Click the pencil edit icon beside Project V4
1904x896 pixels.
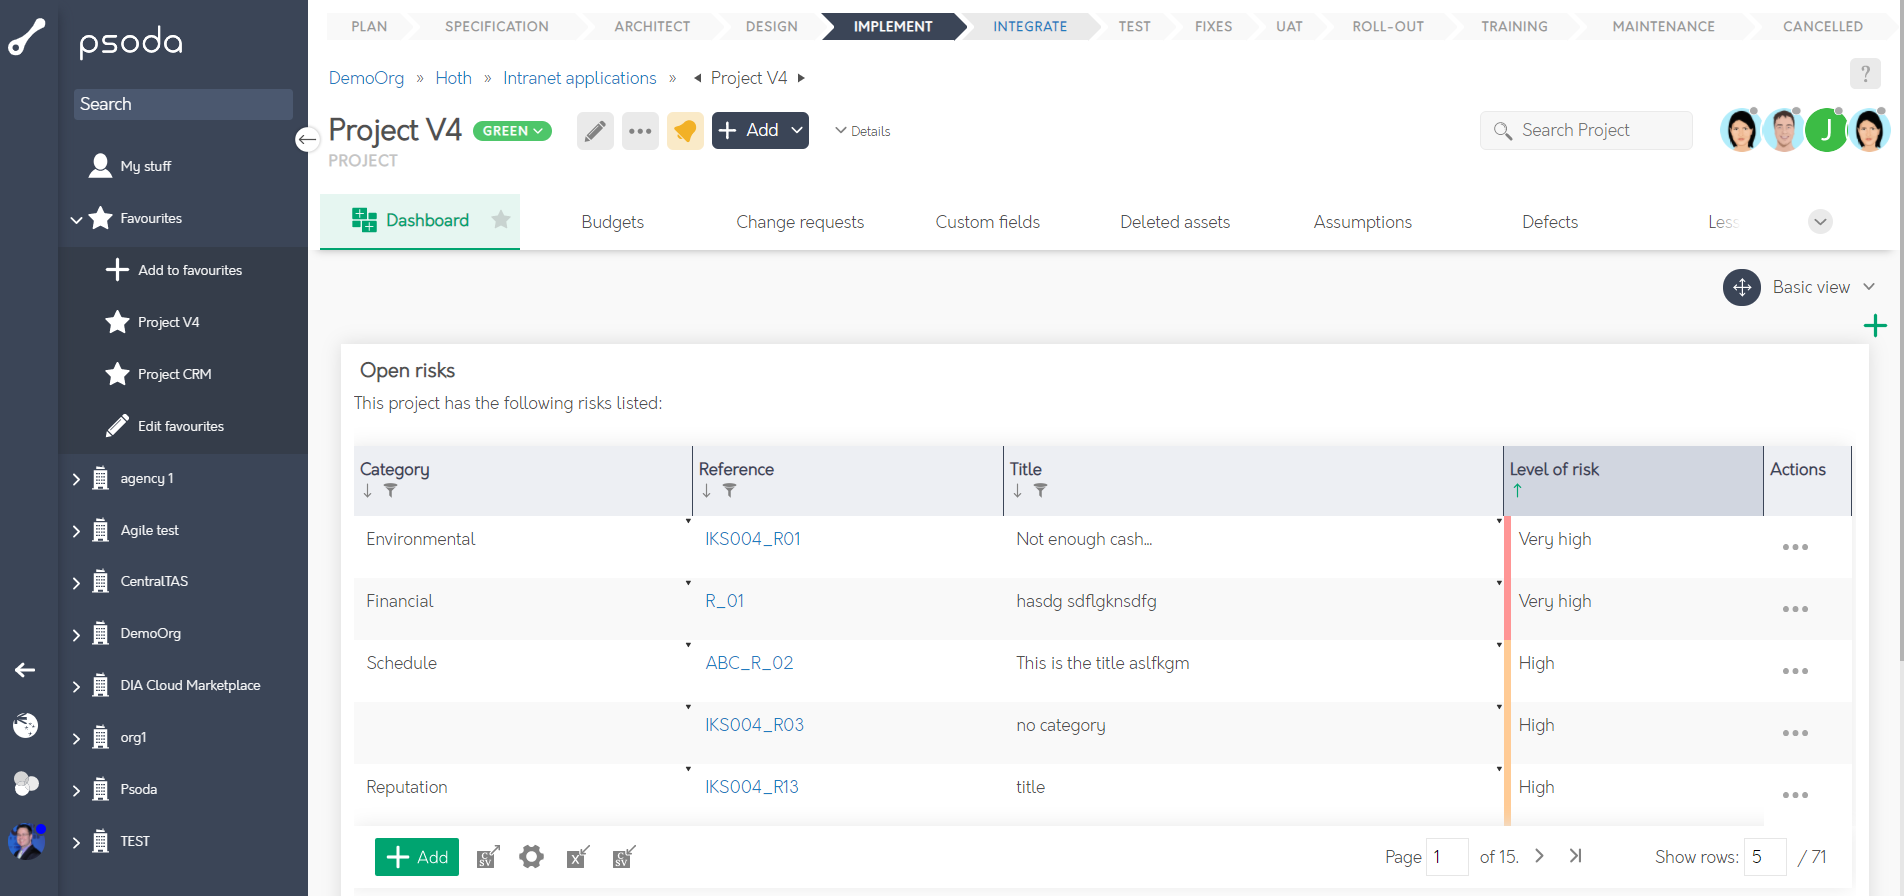(x=595, y=131)
